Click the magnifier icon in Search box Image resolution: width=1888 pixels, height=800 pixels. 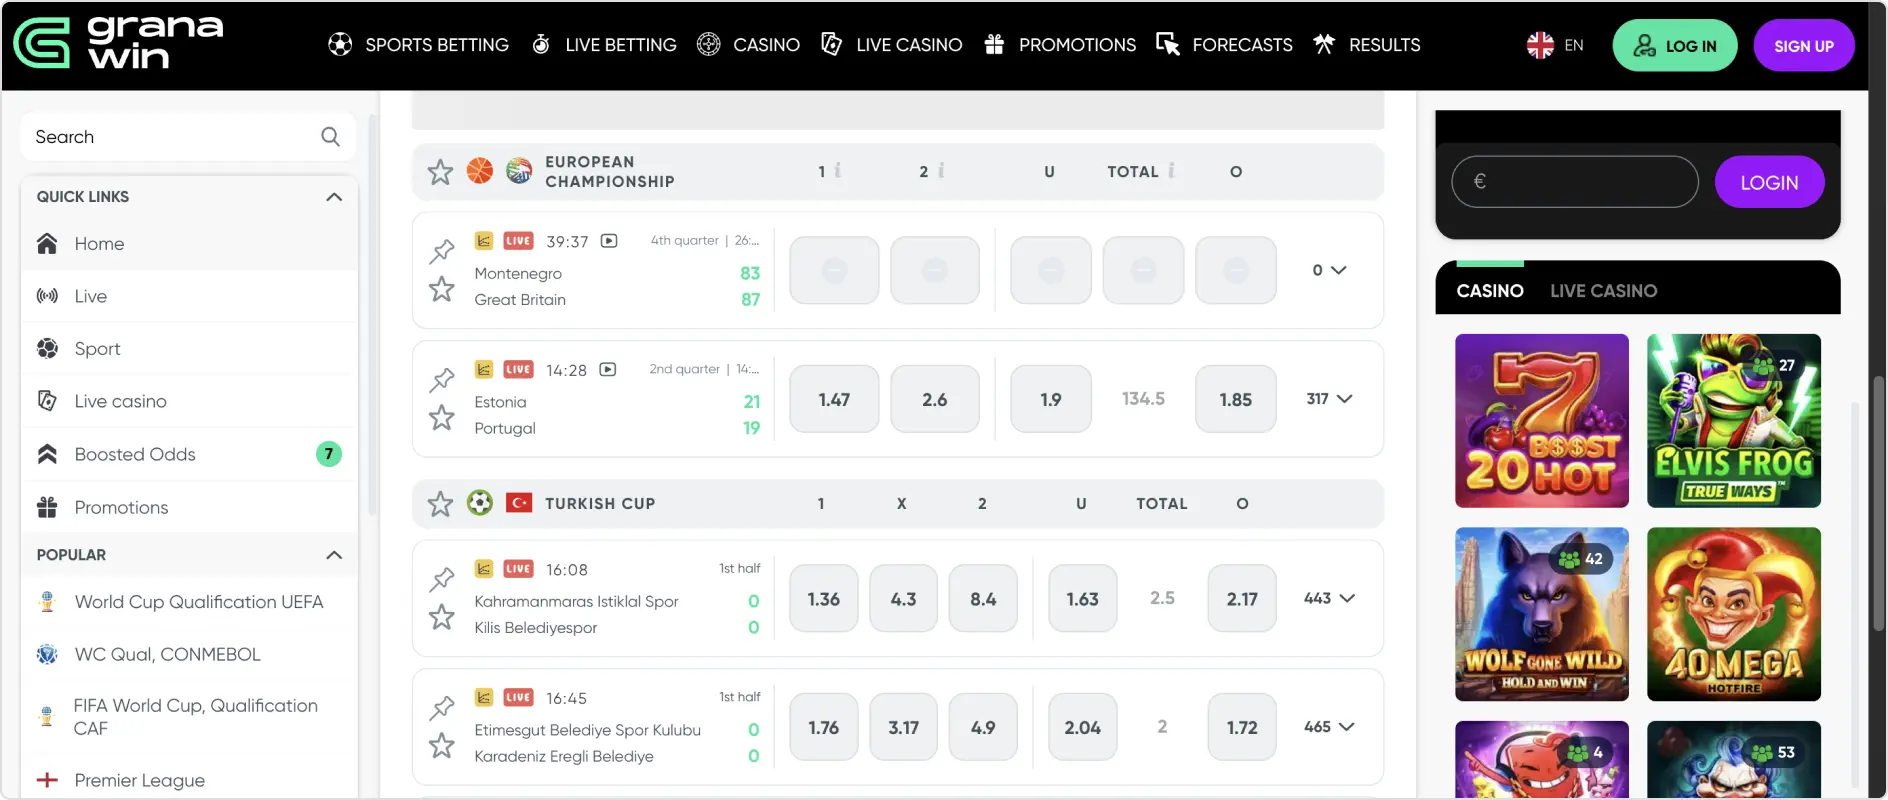coord(330,137)
